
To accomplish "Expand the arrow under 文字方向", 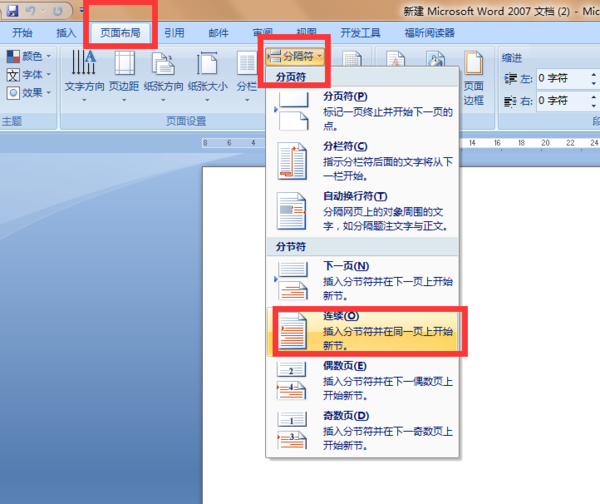I will [x=84, y=100].
